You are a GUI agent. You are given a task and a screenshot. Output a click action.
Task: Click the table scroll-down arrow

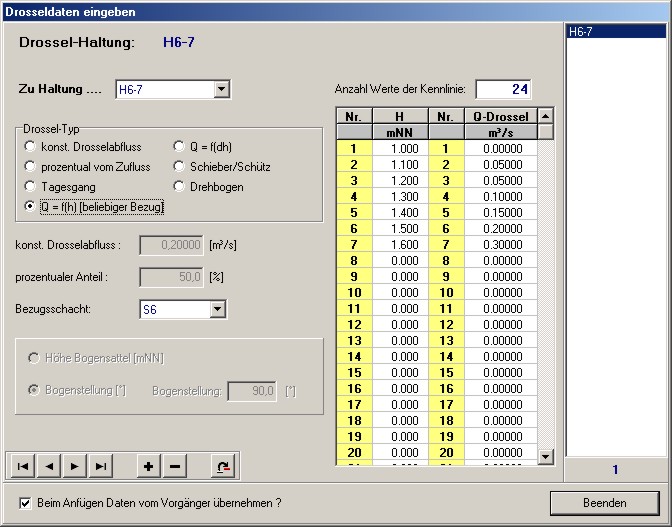click(545, 456)
